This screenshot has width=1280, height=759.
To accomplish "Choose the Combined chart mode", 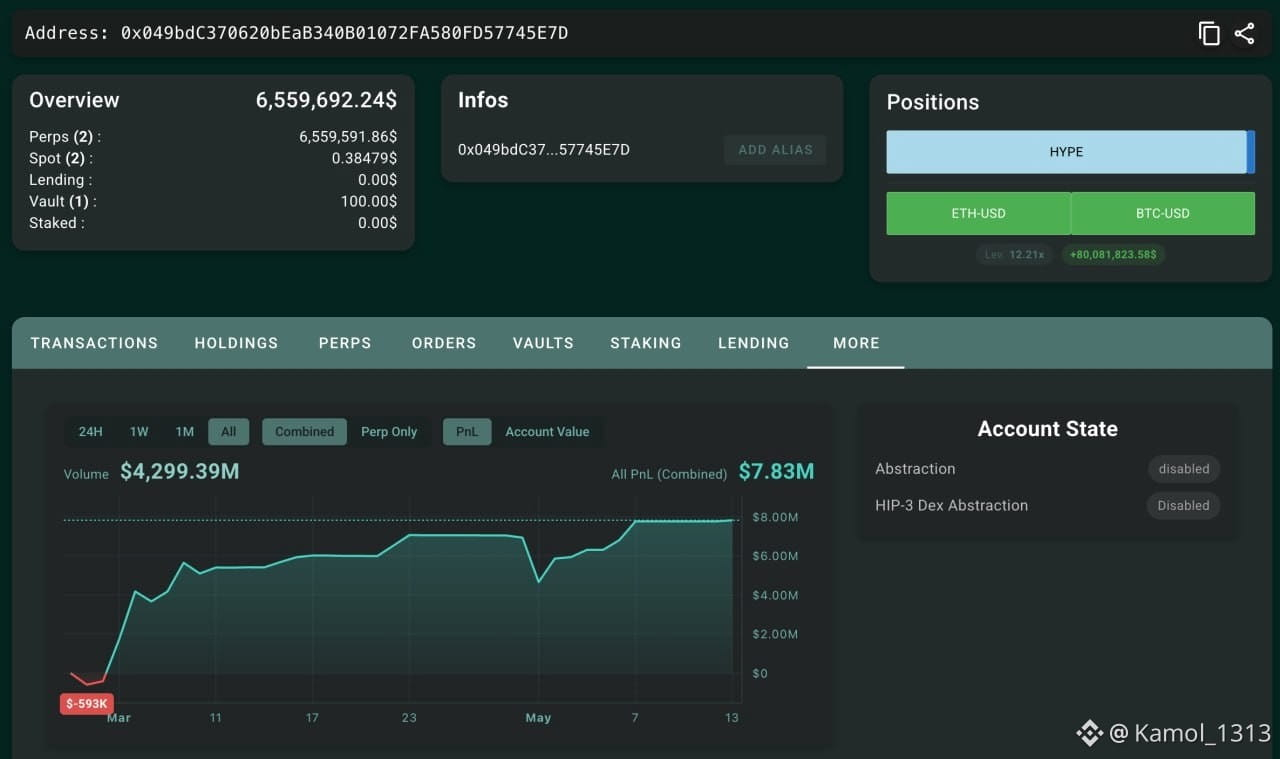I will pyautogui.click(x=304, y=432).
